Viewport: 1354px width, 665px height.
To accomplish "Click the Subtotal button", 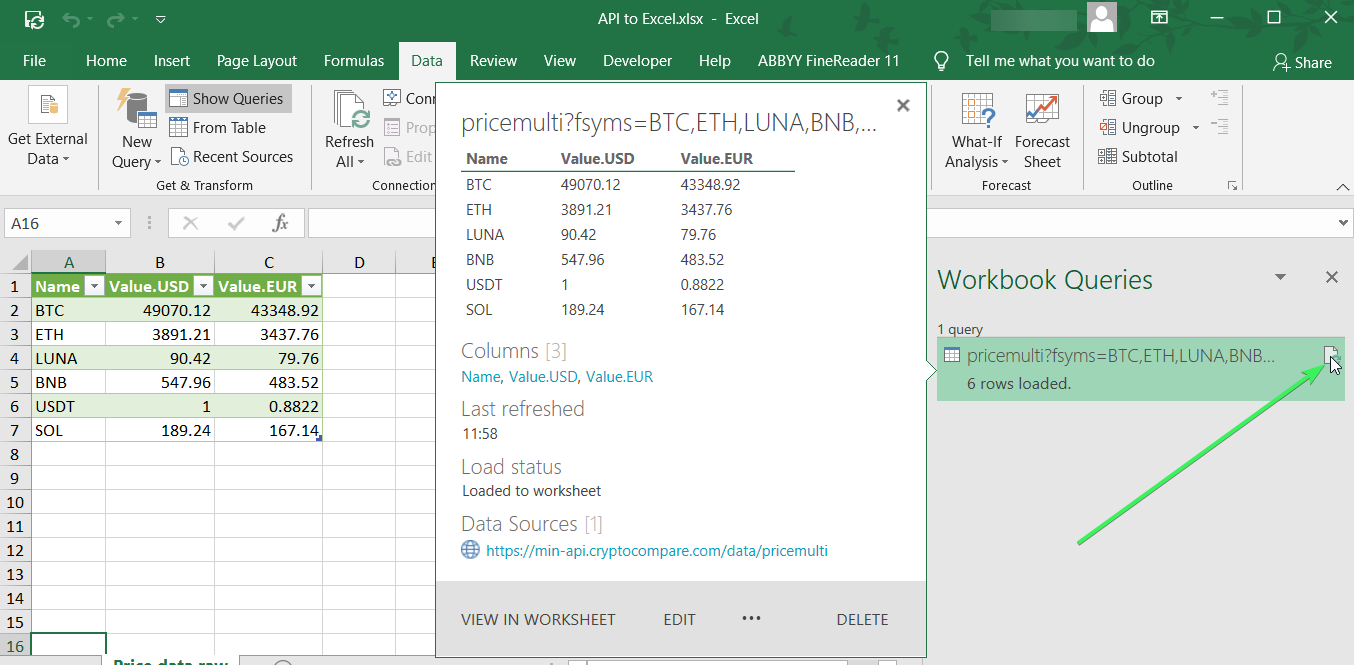I will (1138, 156).
